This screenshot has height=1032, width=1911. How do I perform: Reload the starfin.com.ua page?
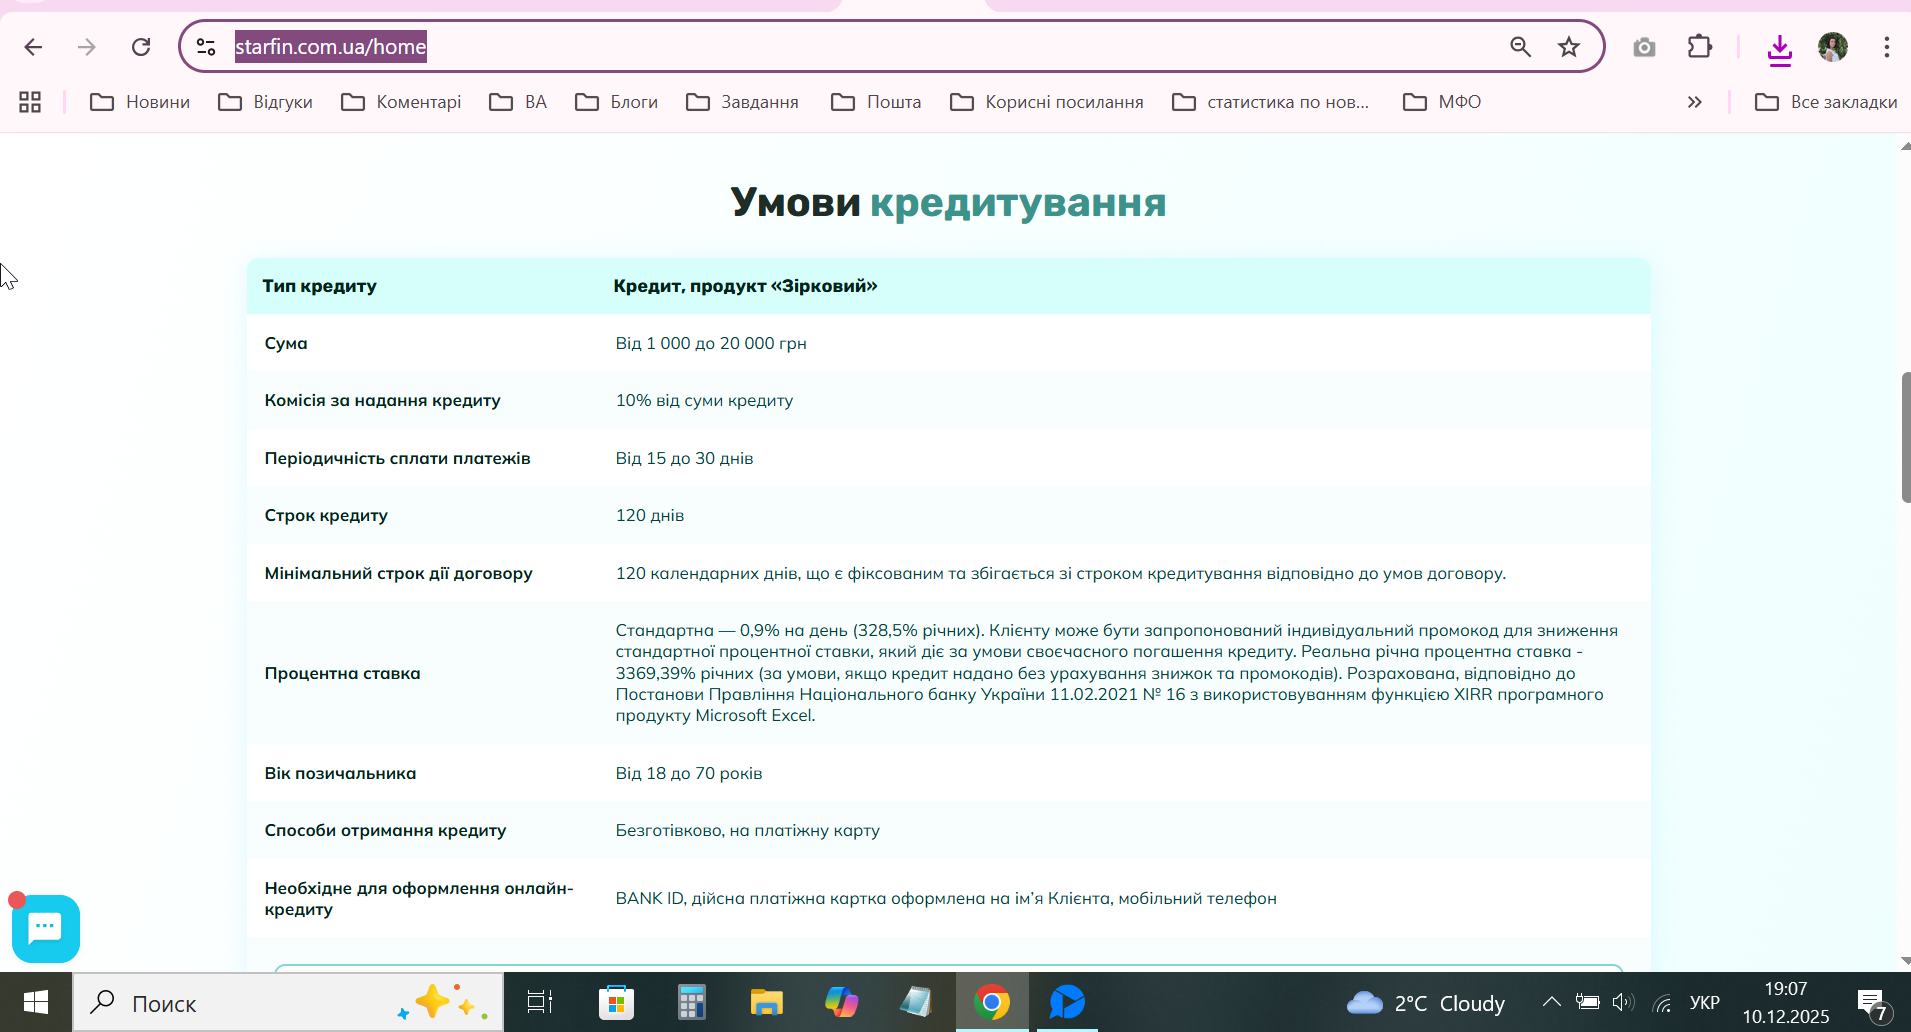tap(141, 47)
